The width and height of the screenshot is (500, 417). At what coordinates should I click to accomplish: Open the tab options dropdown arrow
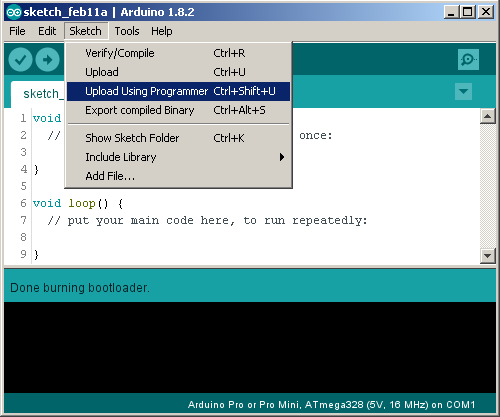tap(463, 91)
